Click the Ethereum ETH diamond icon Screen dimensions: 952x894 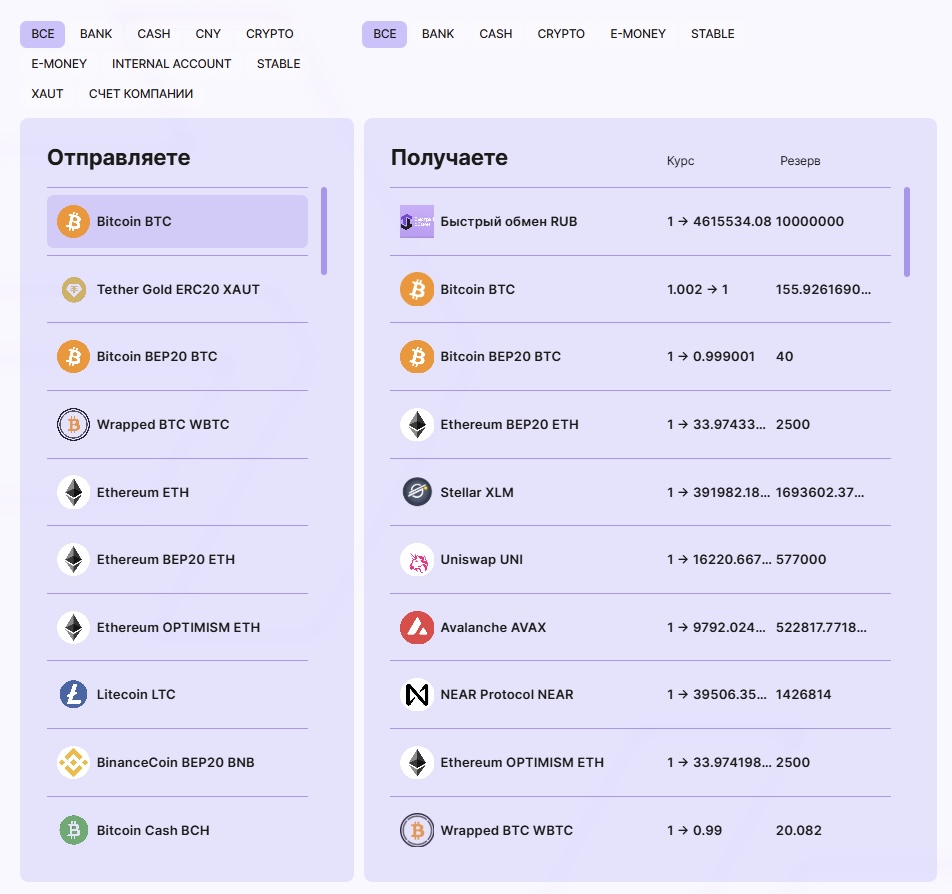click(73, 493)
